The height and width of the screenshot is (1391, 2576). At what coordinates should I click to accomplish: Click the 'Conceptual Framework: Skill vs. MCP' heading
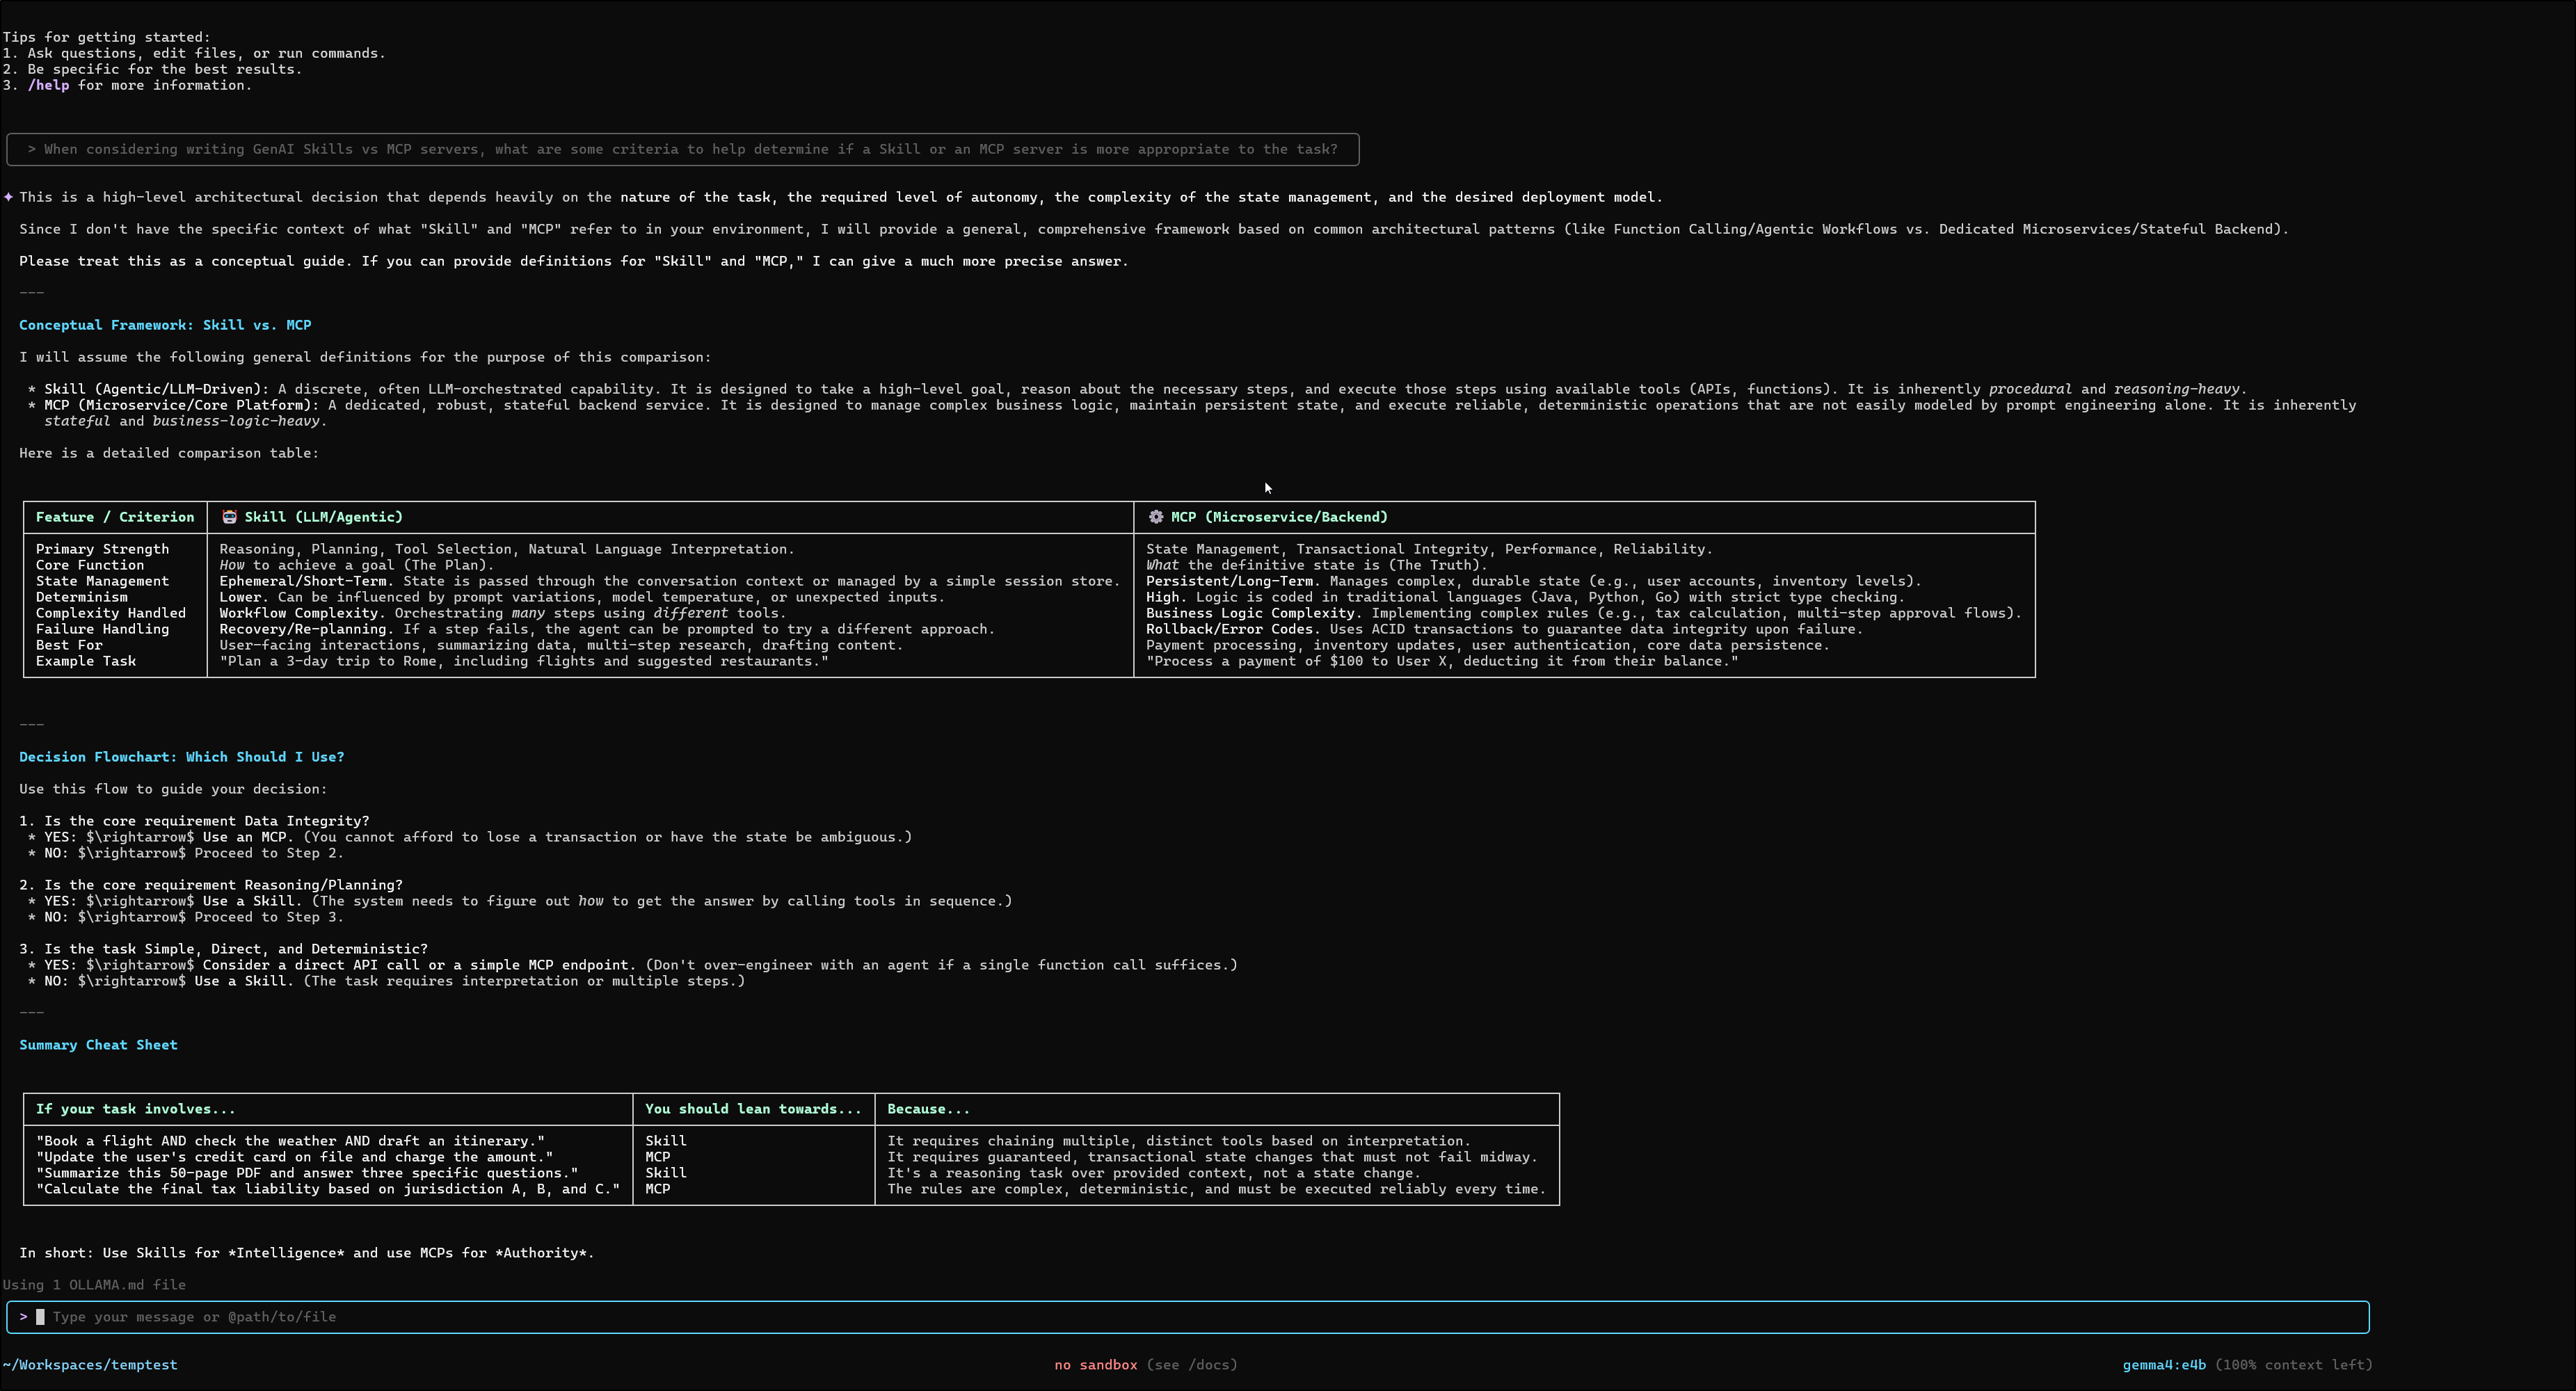click(165, 325)
